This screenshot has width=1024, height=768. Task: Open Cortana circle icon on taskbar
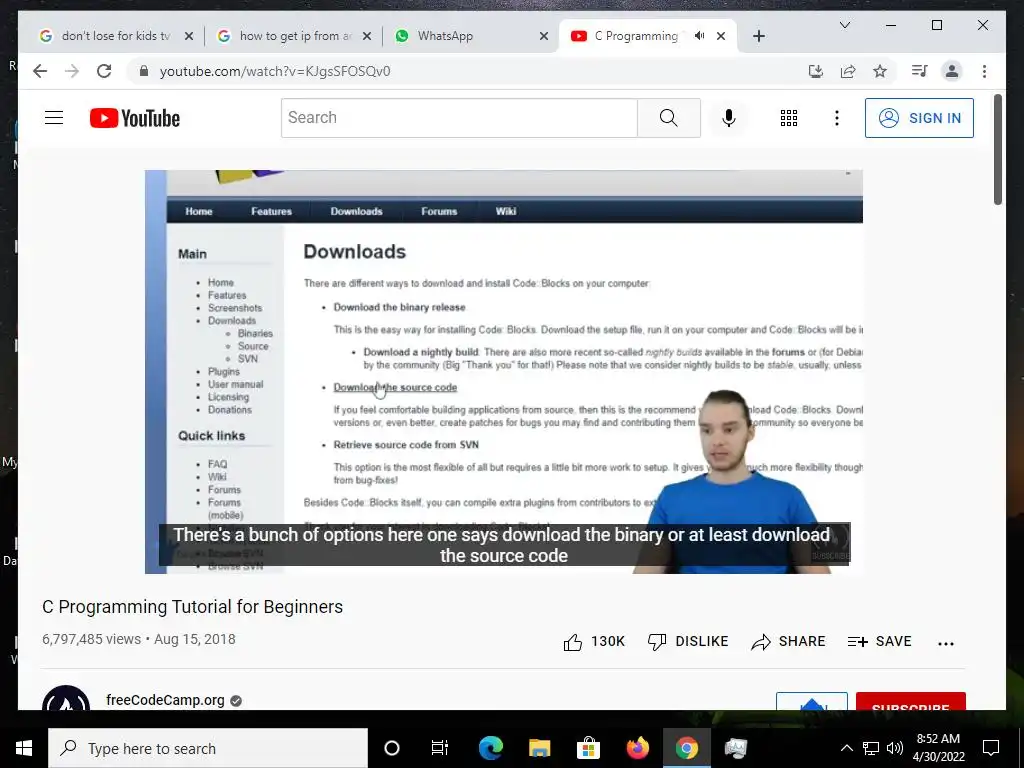pos(392,748)
